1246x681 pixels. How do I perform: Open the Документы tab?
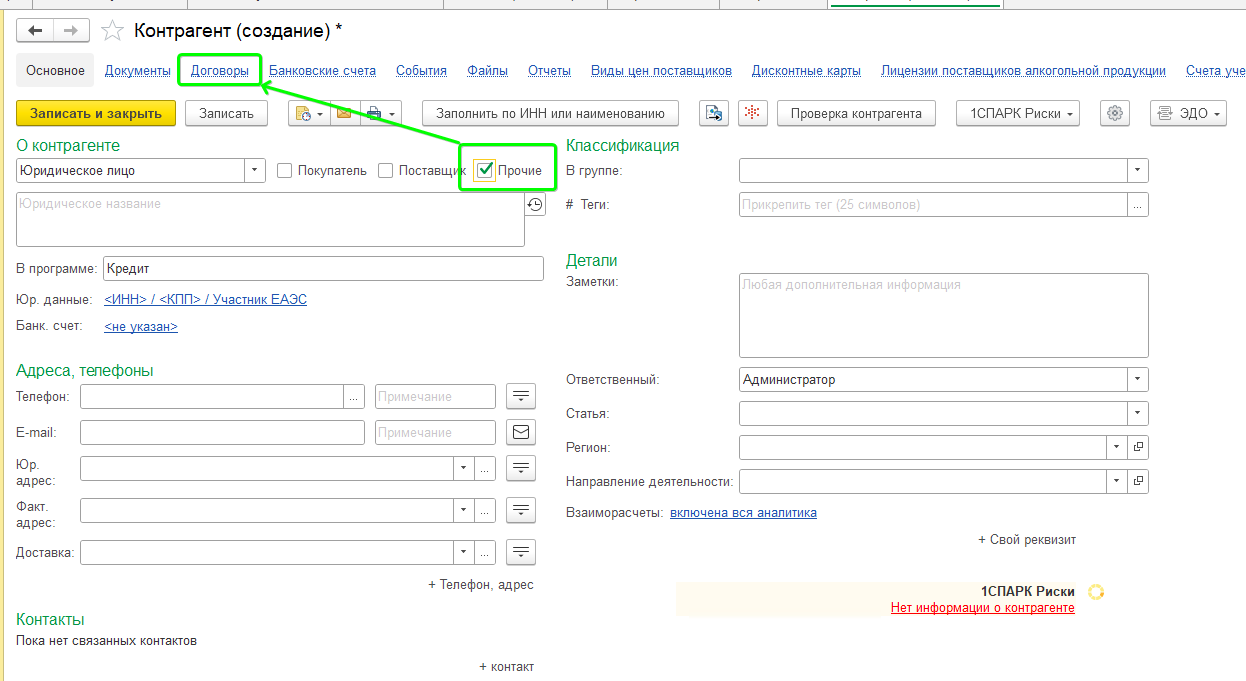138,71
